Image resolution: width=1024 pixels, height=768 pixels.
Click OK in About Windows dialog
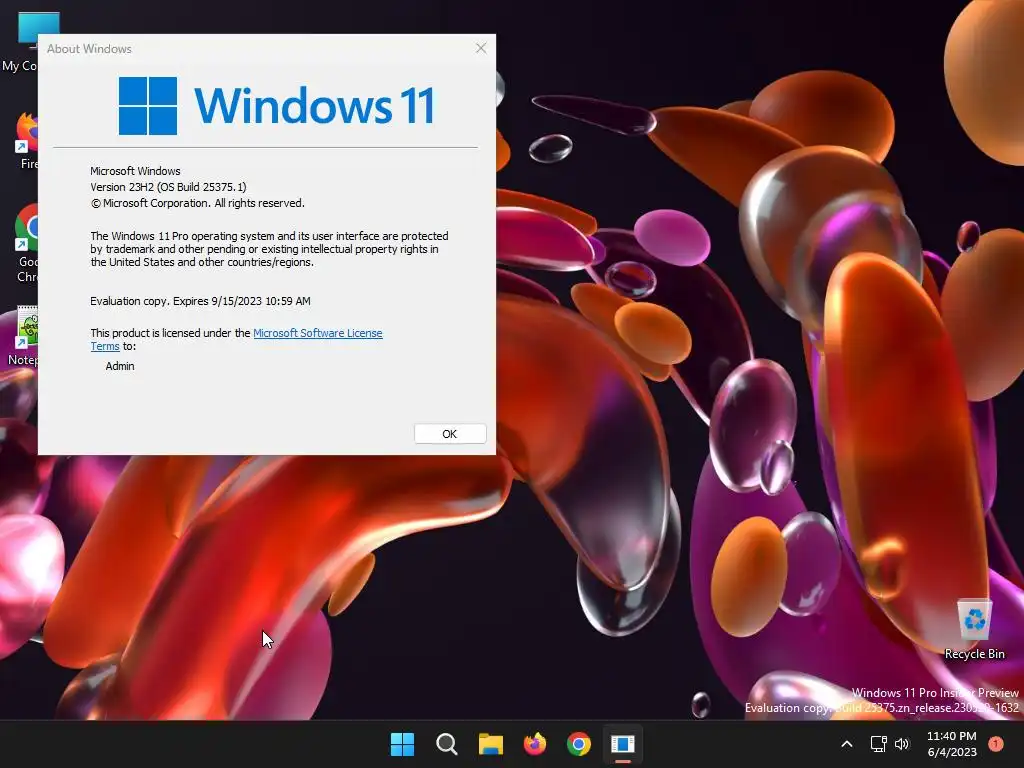click(x=450, y=434)
